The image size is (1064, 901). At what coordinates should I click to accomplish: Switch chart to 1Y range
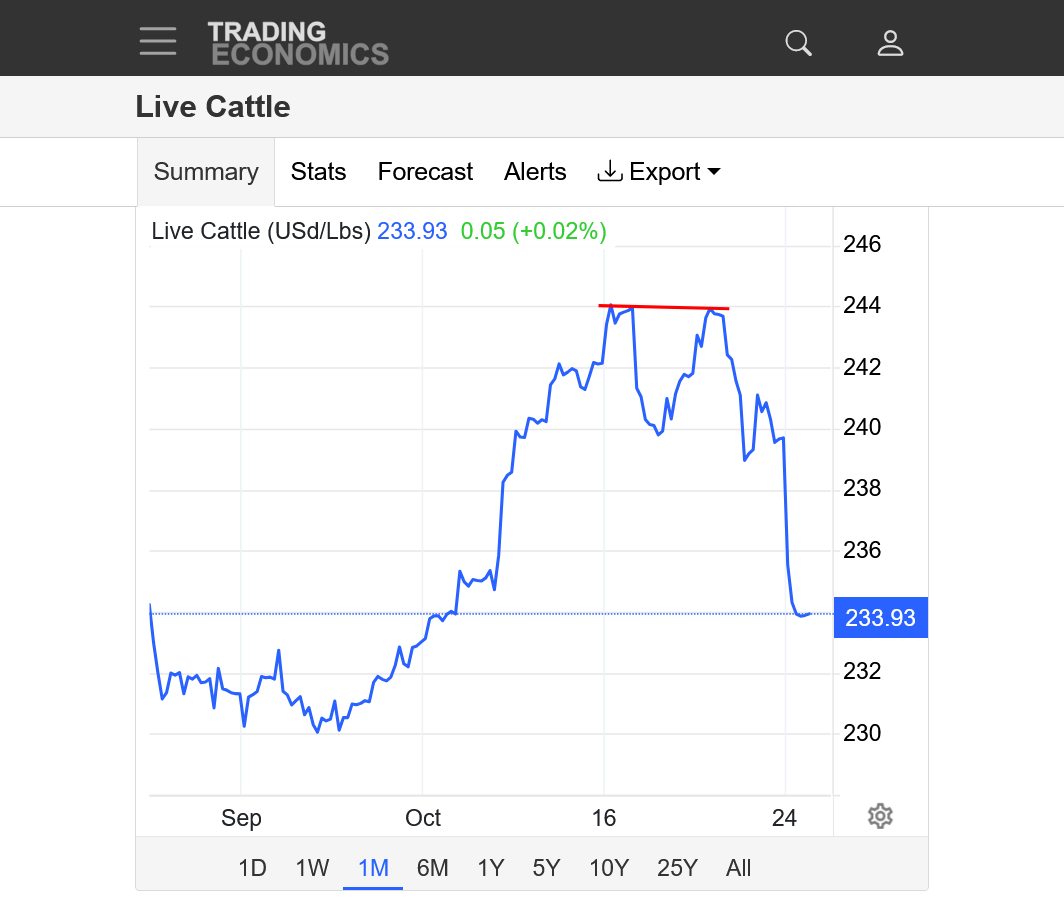tap(490, 868)
